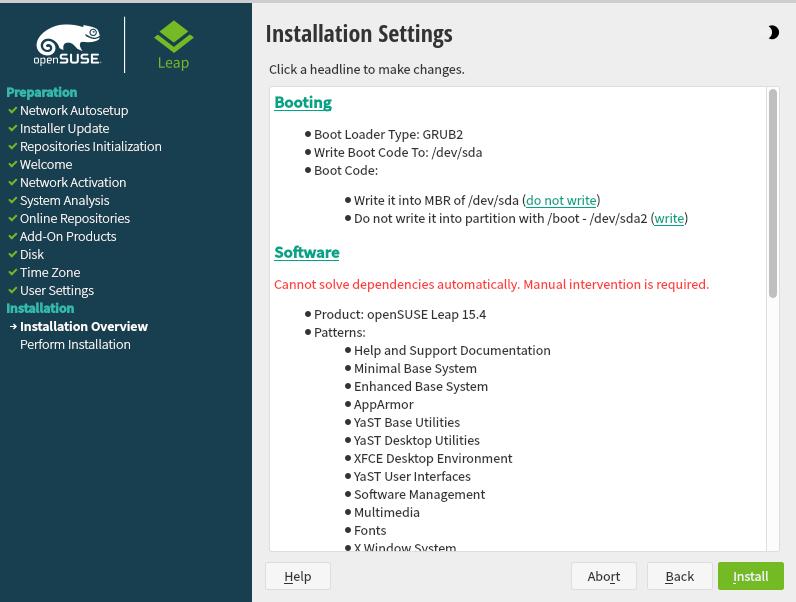The height and width of the screenshot is (602, 796).
Task: Click the Installation Overview arrow icon
Action: coord(13,326)
